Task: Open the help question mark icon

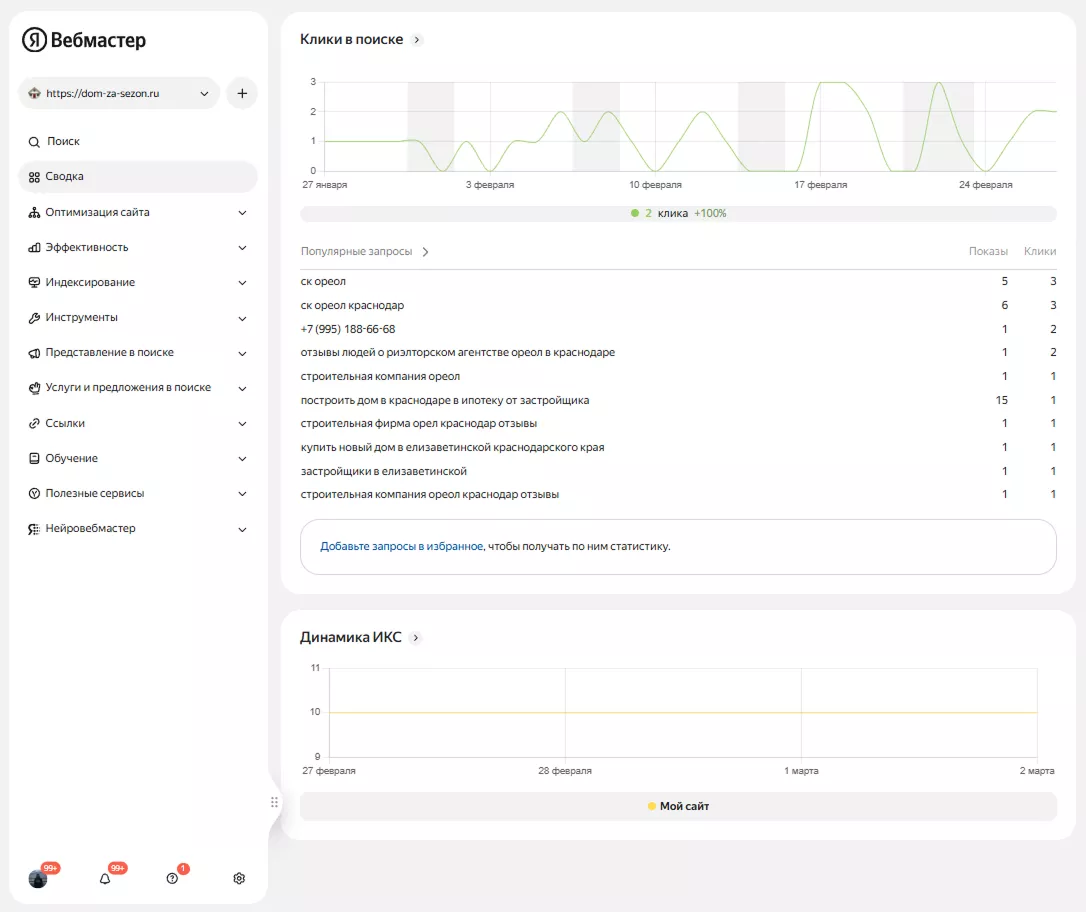Action: pos(172,879)
